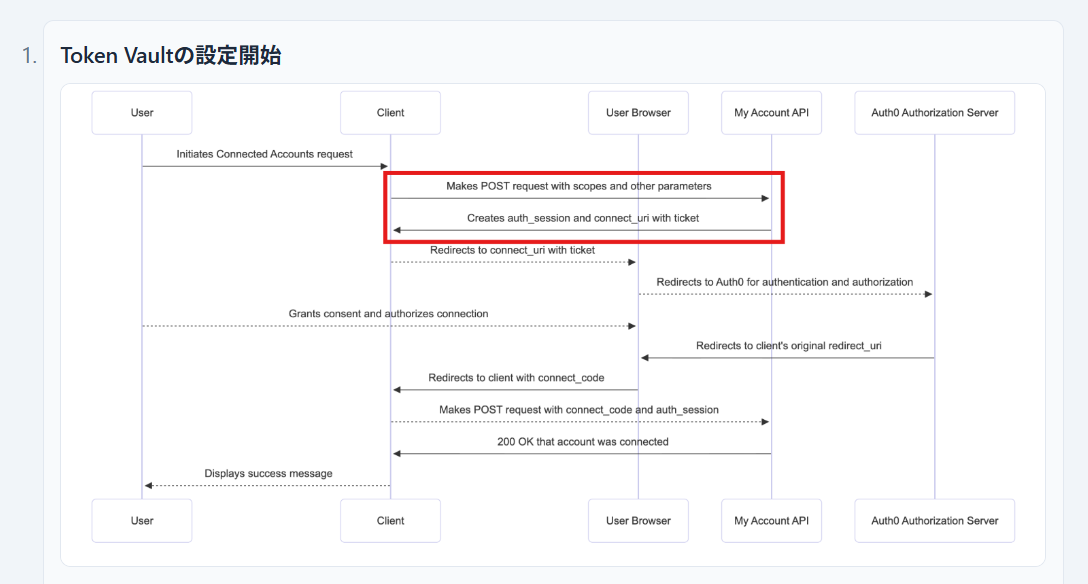Select "Redirects to client with connect_code" label
Image resolution: width=1088 pixels, height=584 pixels.
(516, 378)
